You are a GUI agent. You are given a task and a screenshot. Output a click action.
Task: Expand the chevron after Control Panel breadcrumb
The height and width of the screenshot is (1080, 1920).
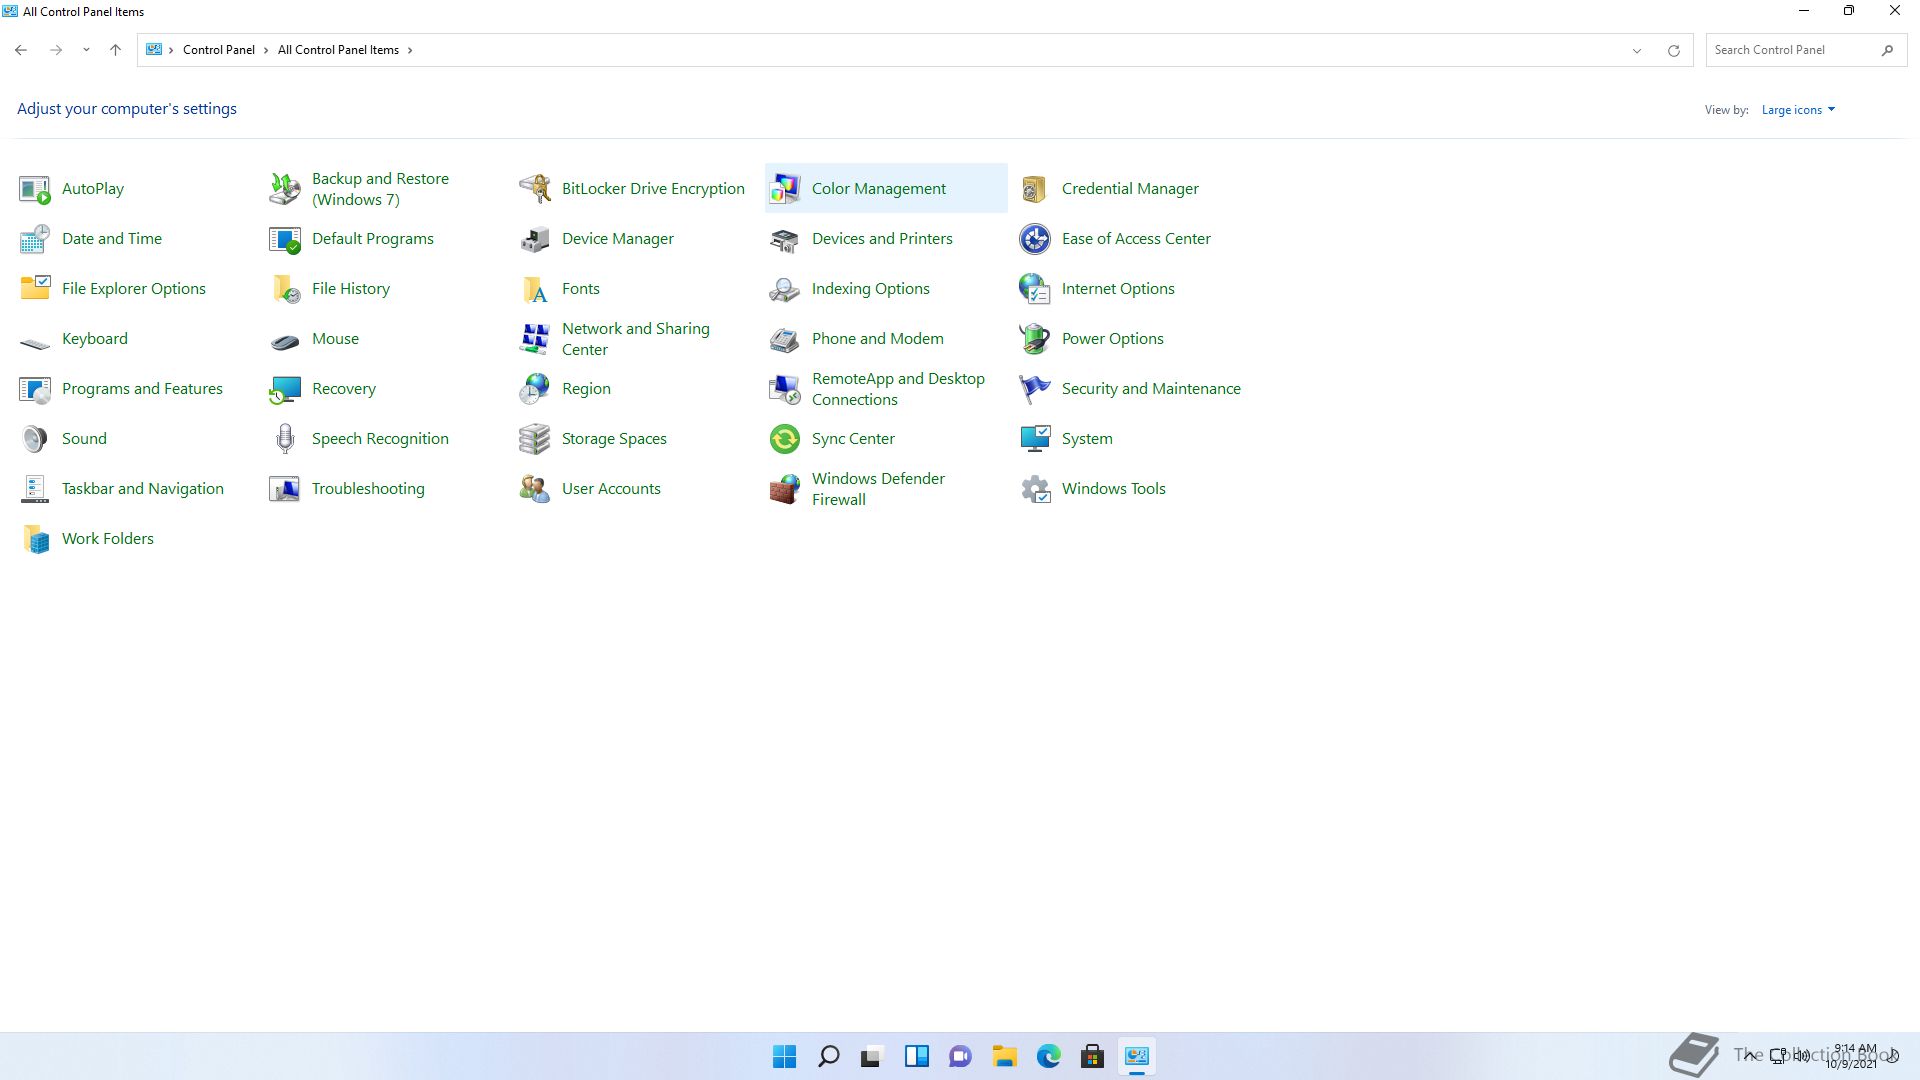coord(266,50)
